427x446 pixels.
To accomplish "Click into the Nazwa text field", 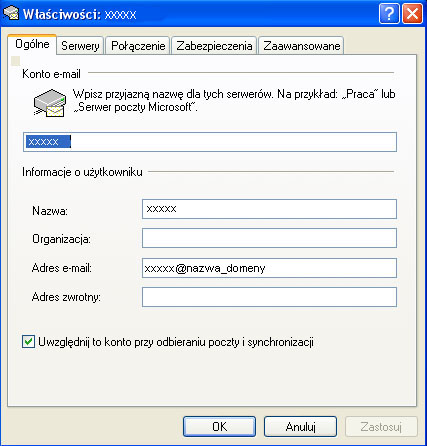I will (269, 209).
